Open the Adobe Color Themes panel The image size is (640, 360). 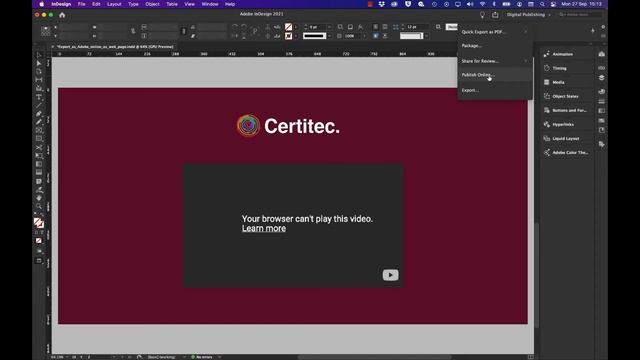click(x=570, y=153)
